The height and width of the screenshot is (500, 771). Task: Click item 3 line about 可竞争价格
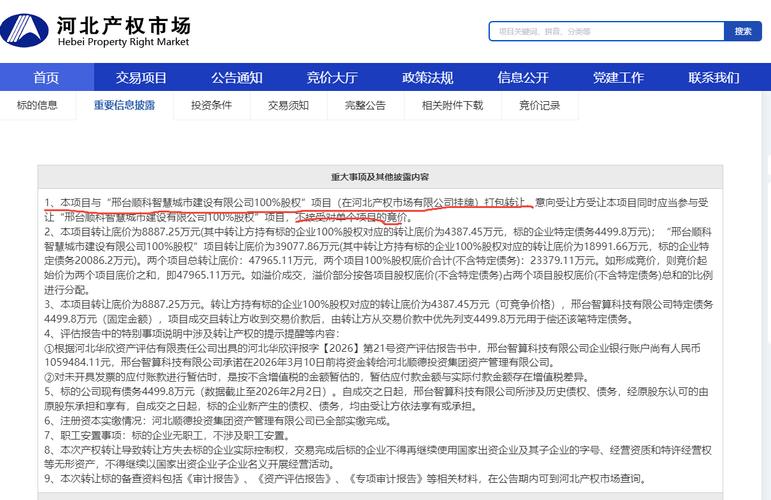[x=378, y=304]
